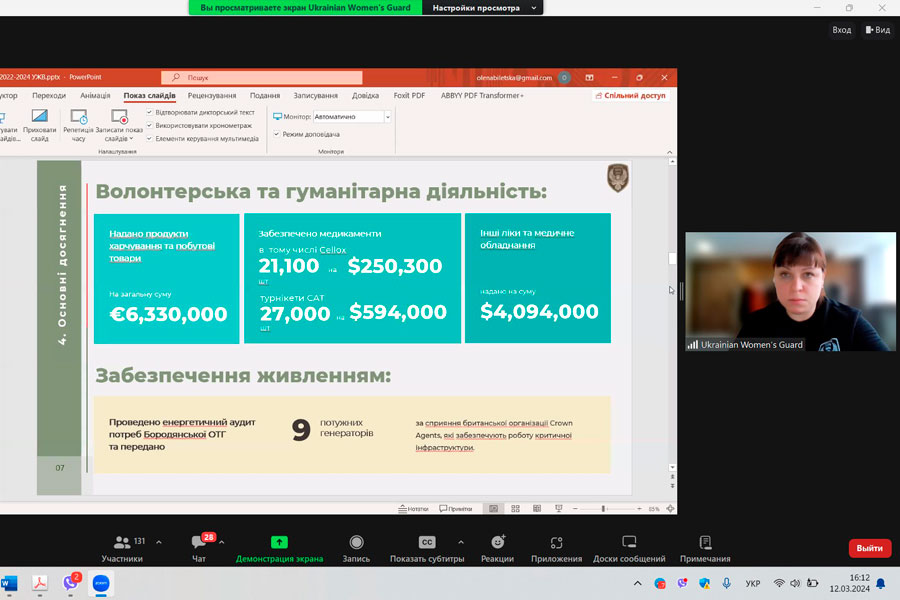Click the Записати показ слайдів icon
The height and width of the screenshot is (600, 900).
coord(119,117)
